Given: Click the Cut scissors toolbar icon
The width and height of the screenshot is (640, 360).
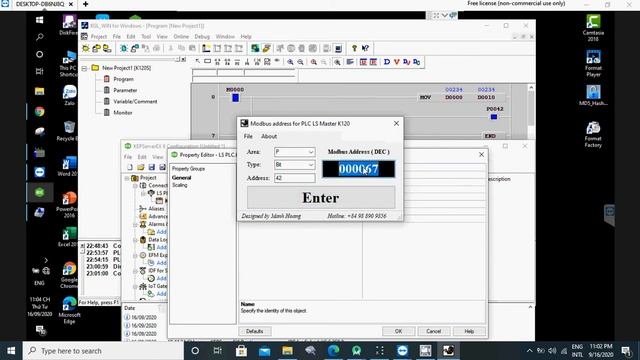Looking at the screenshot, I should click(171, 48).
